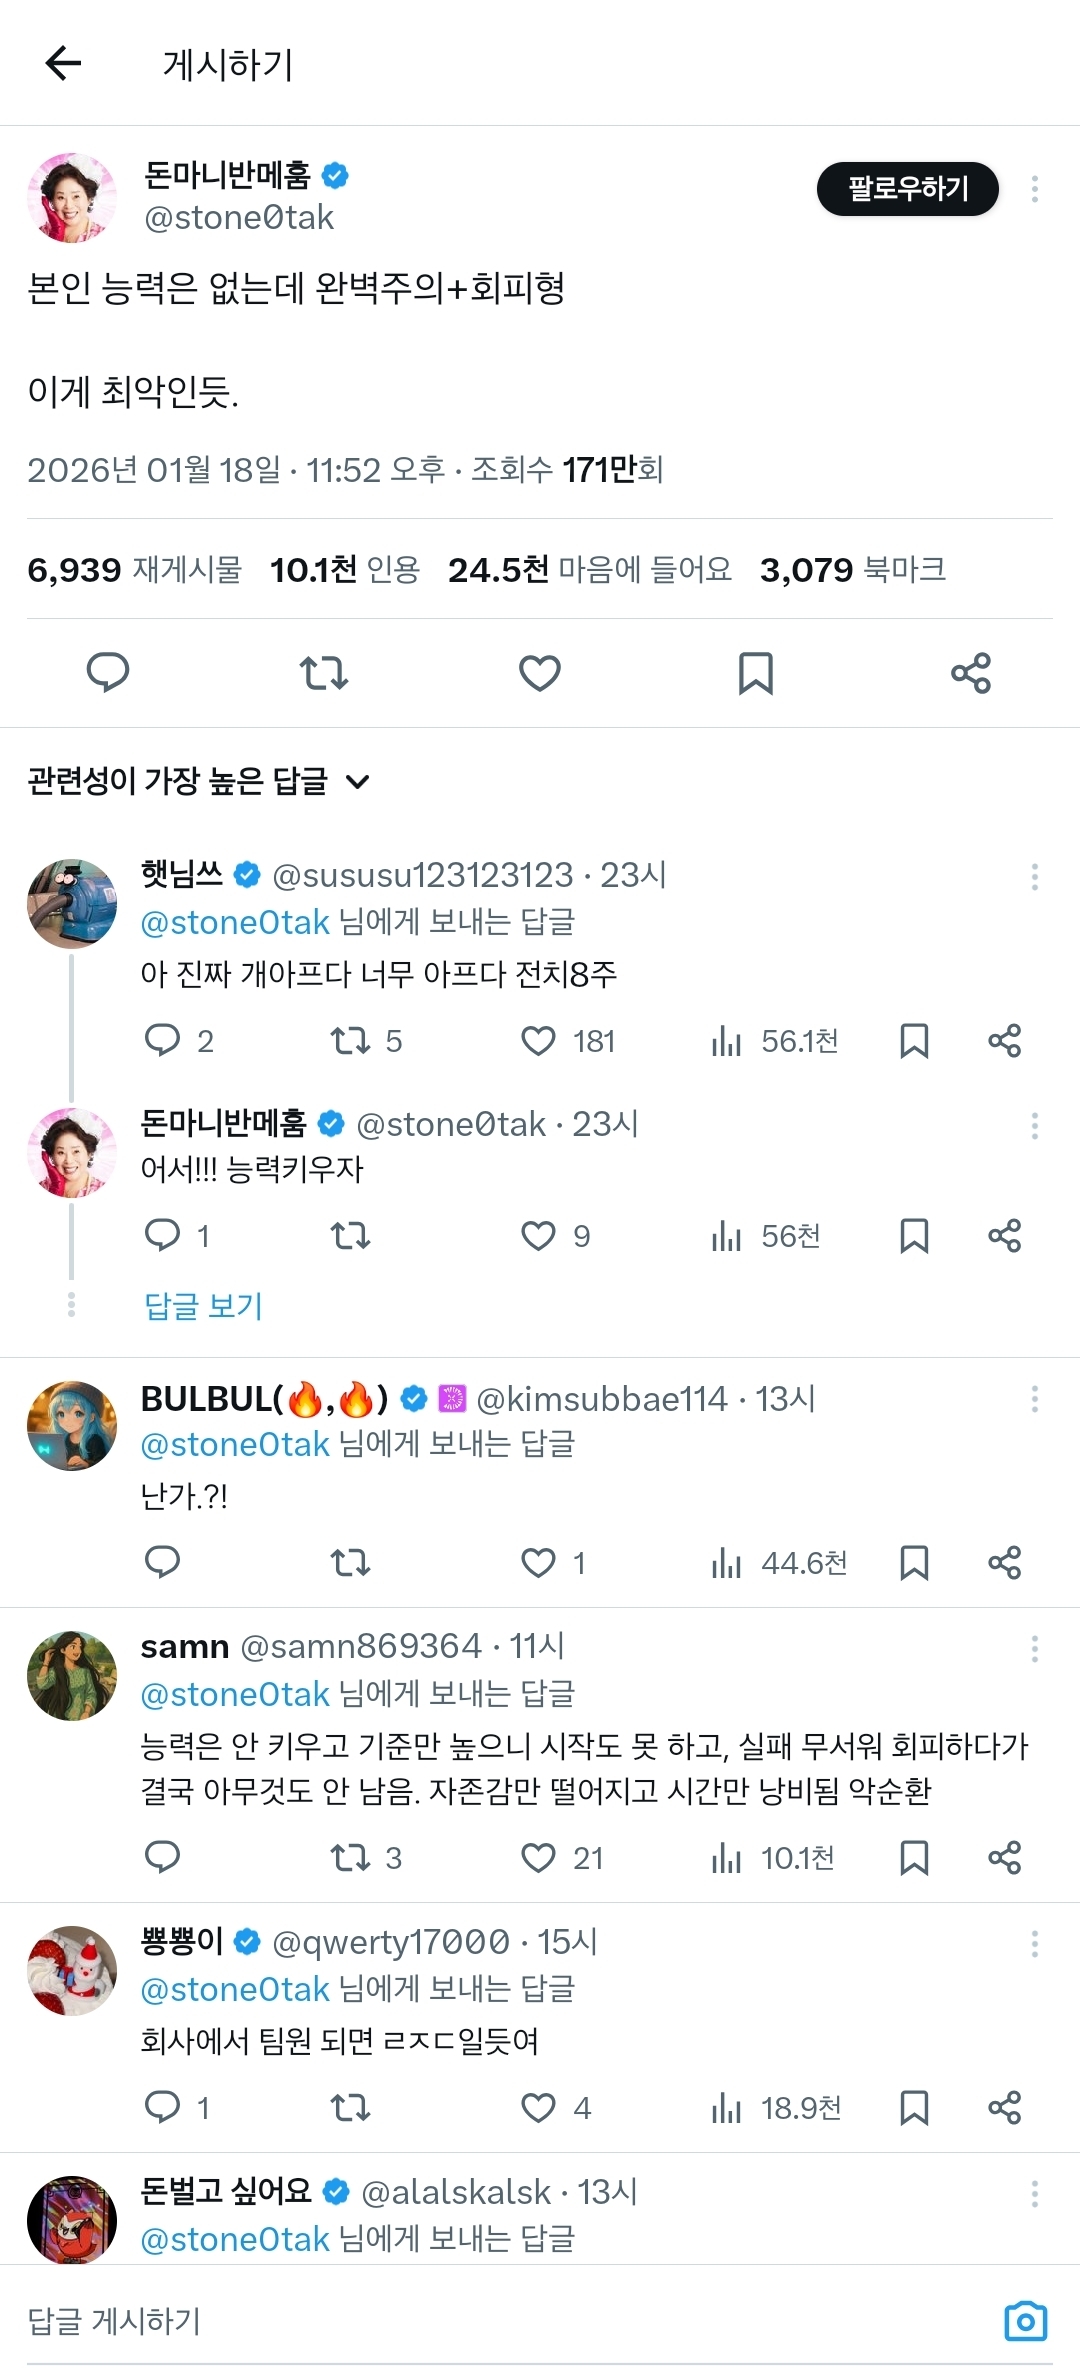Open reply sorting dropdown 관련성이 가장 높은 답글
The height and width of the screenshot is (2377, 1080).
(x=198, y=781)
